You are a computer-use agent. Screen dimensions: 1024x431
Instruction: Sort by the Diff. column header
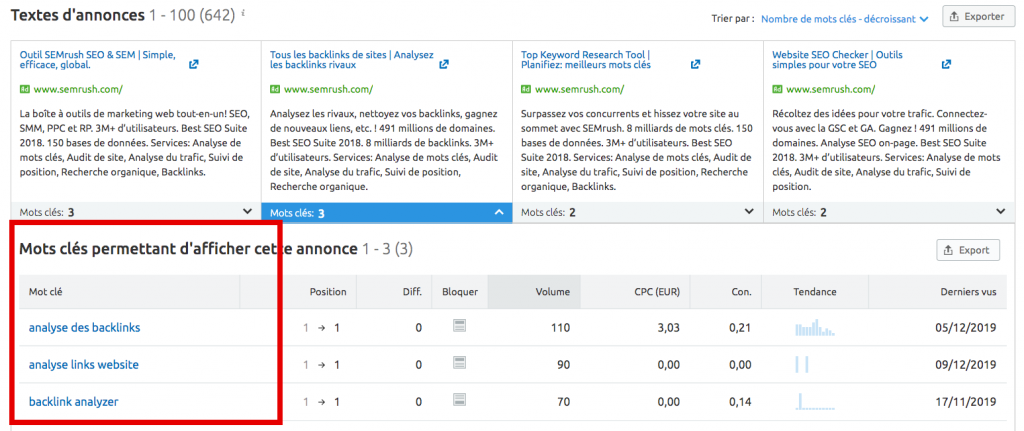click(412, 292)
